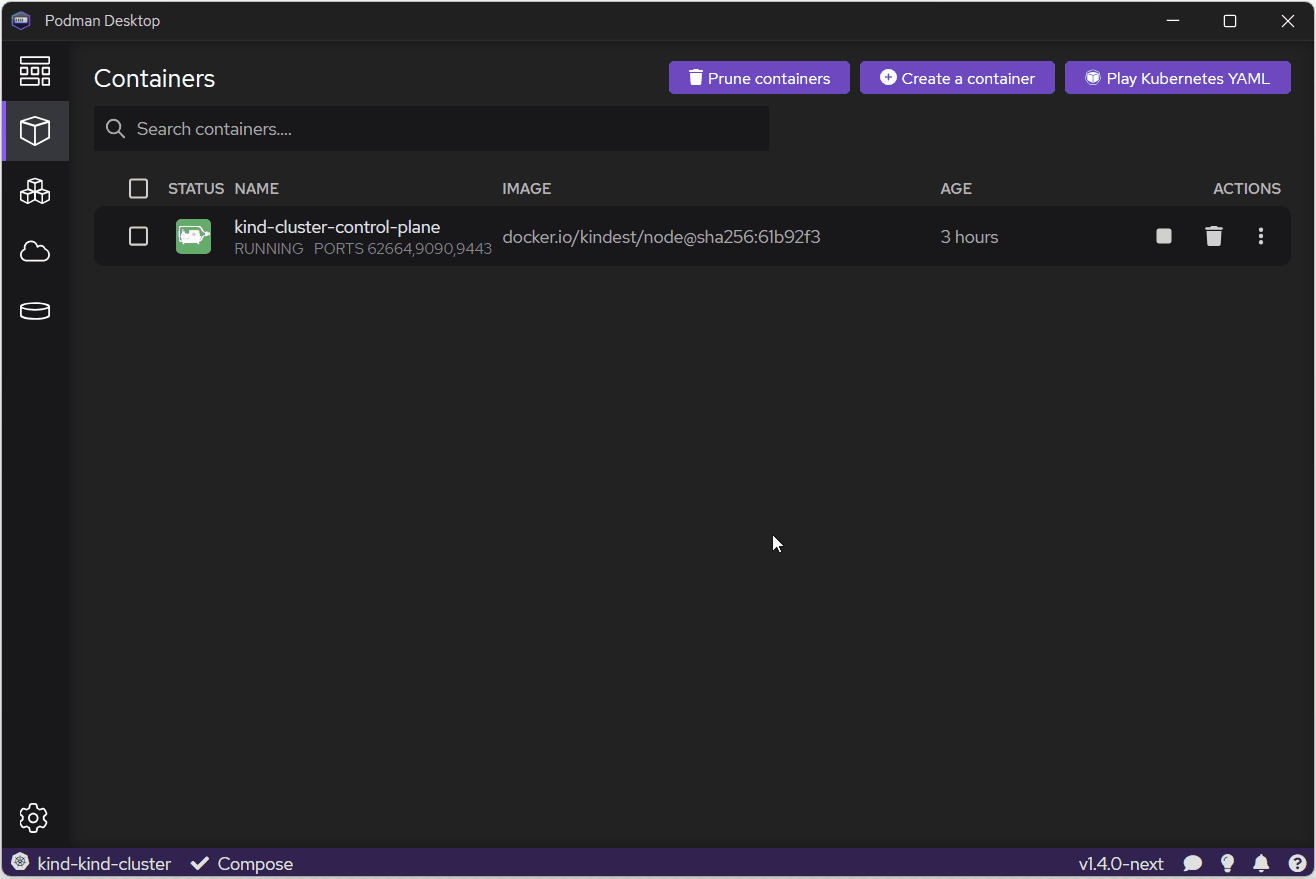Delete the kind-cluster-control-plane container

pos(1213,236)
